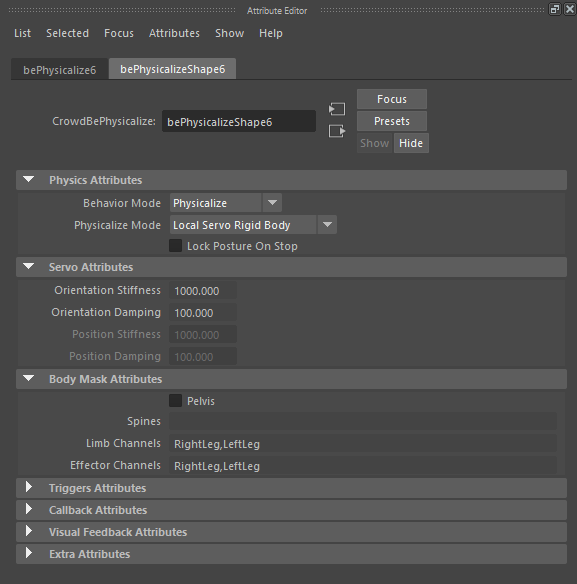Click Orientation Stiffness value field
577x584 pixels.
tap(203, 291)
